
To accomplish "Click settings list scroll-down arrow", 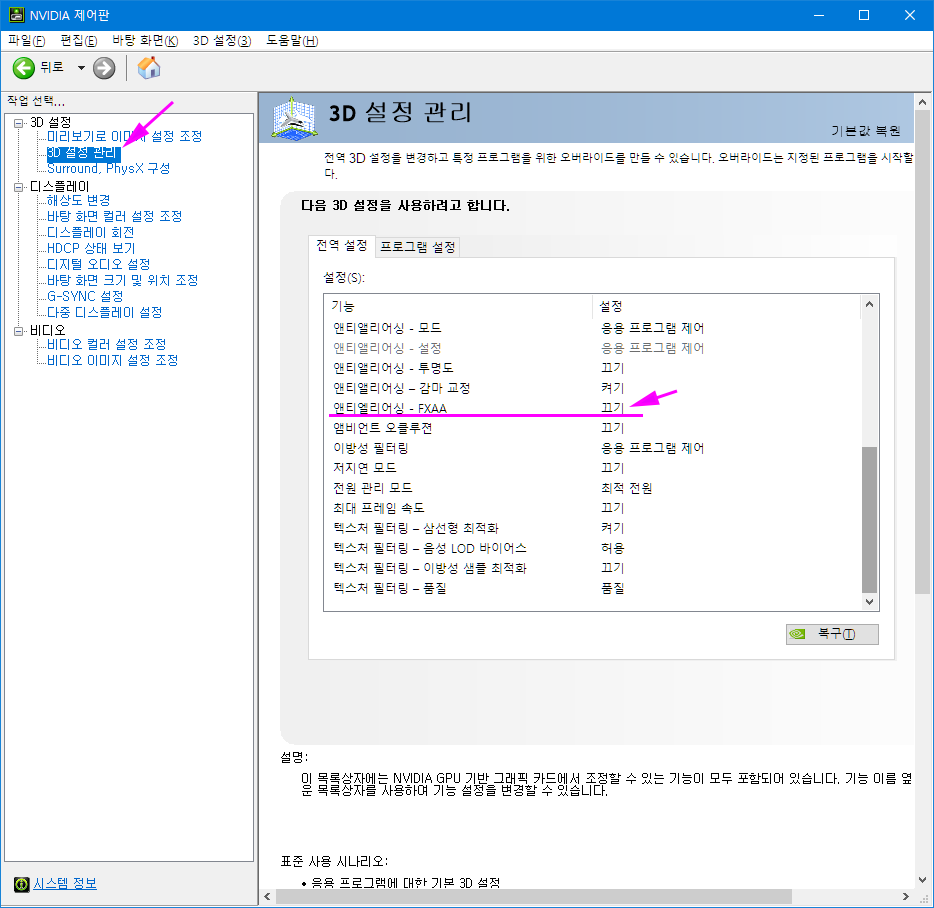I will pos(869,602).
